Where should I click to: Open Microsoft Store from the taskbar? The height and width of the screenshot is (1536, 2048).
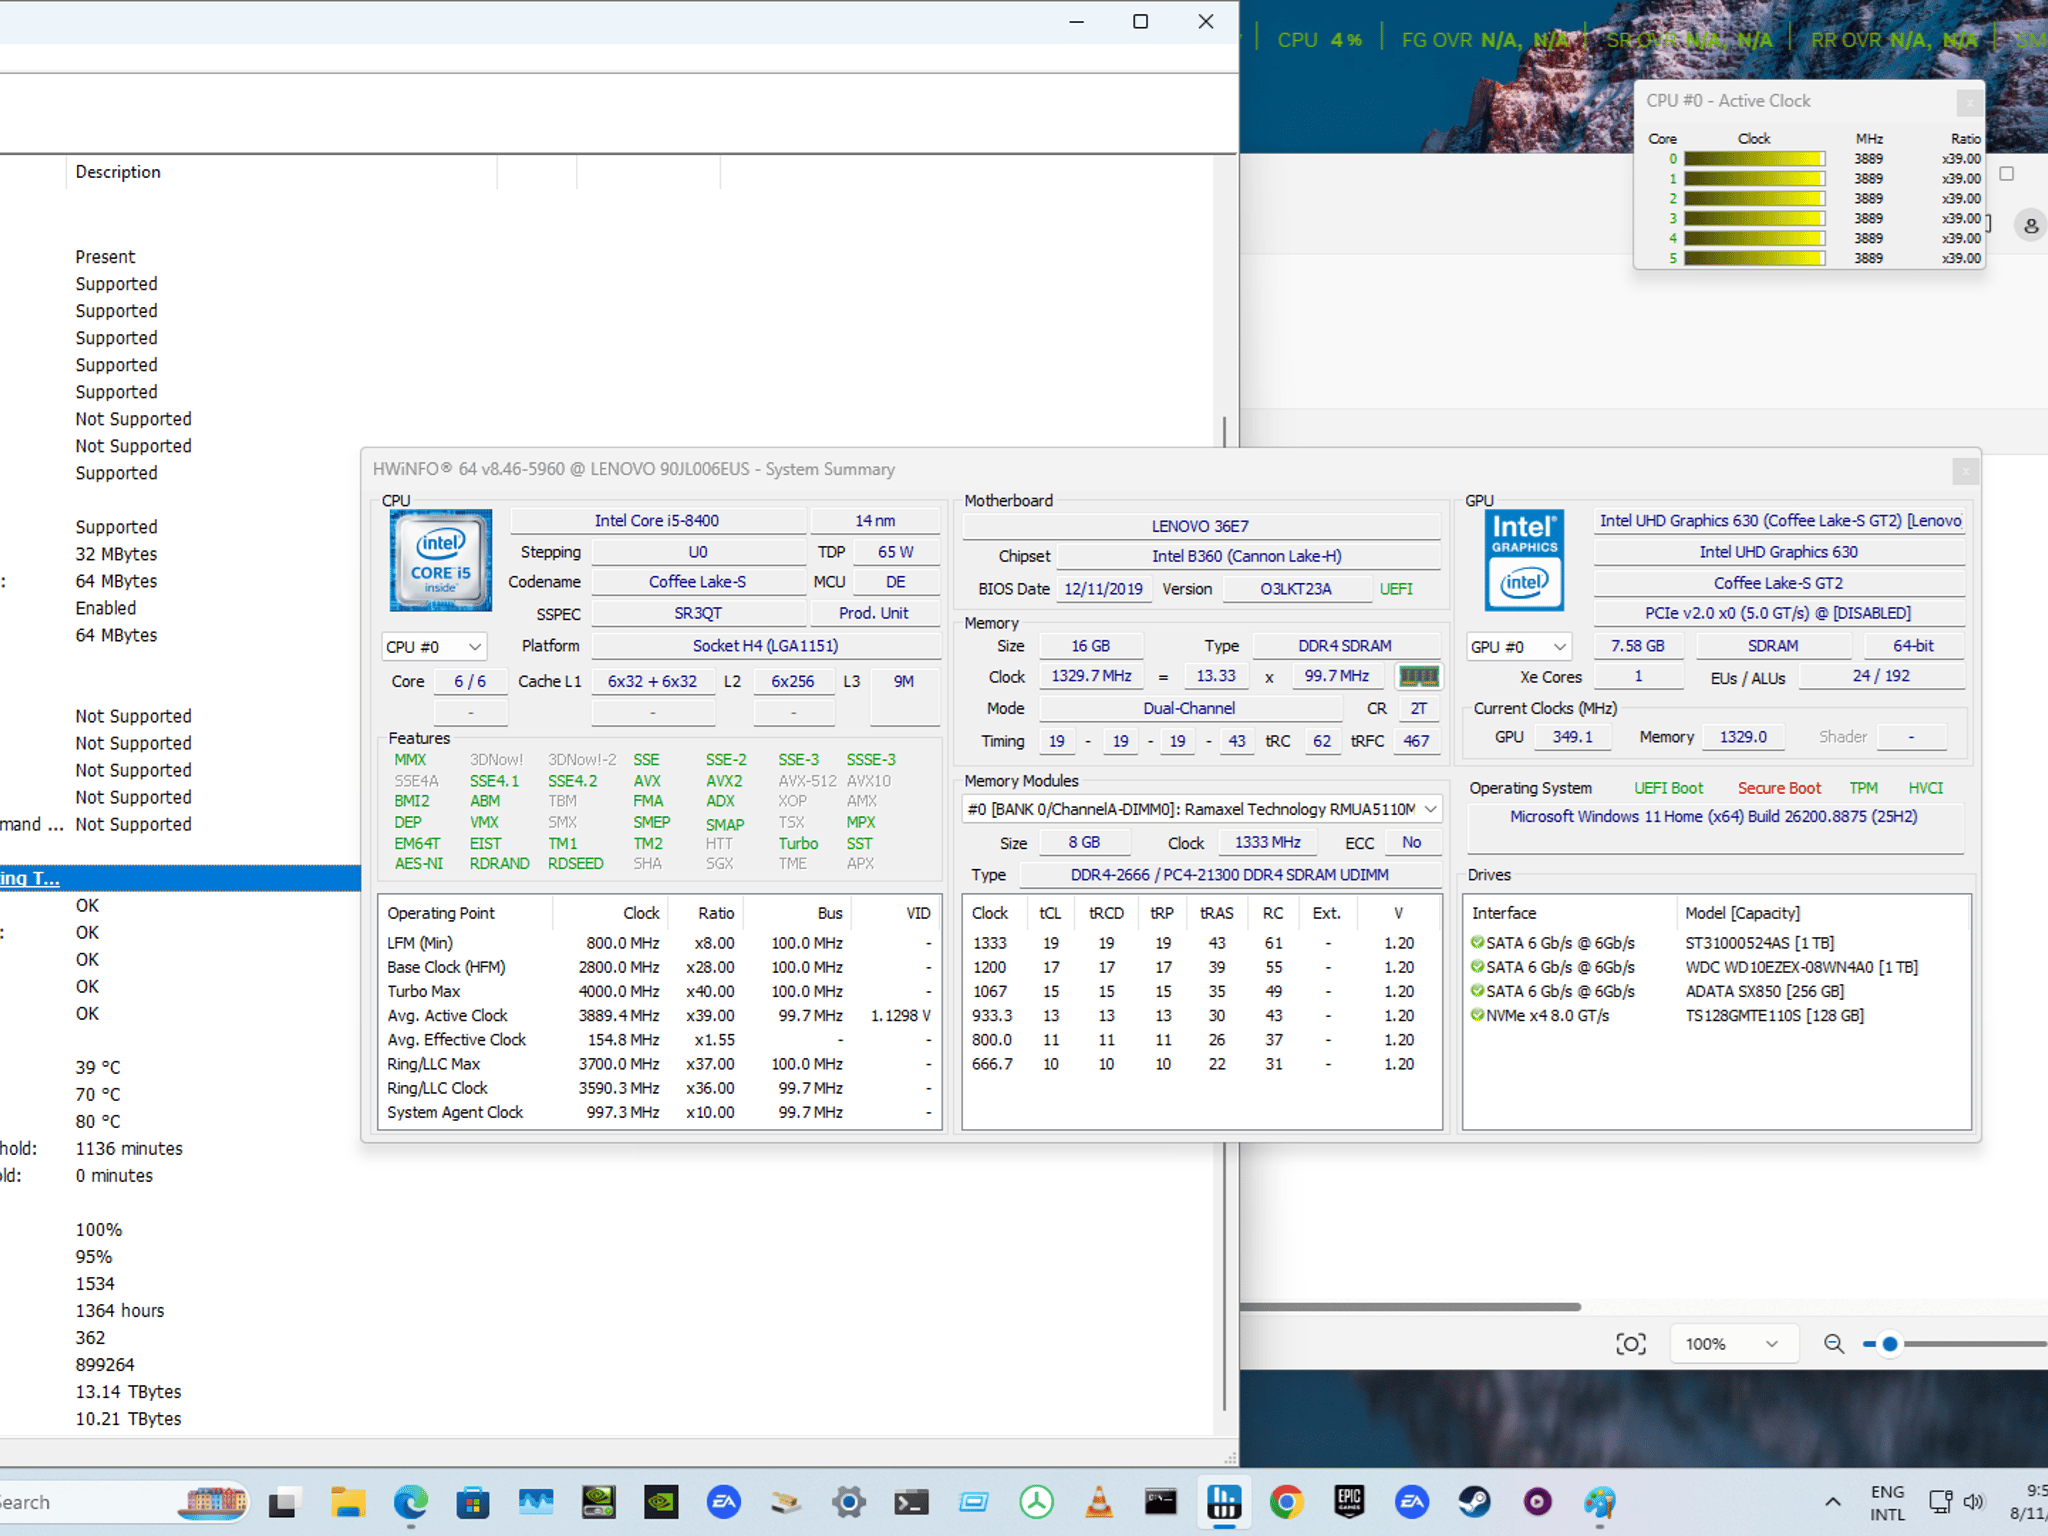(x=472, y=1502)
